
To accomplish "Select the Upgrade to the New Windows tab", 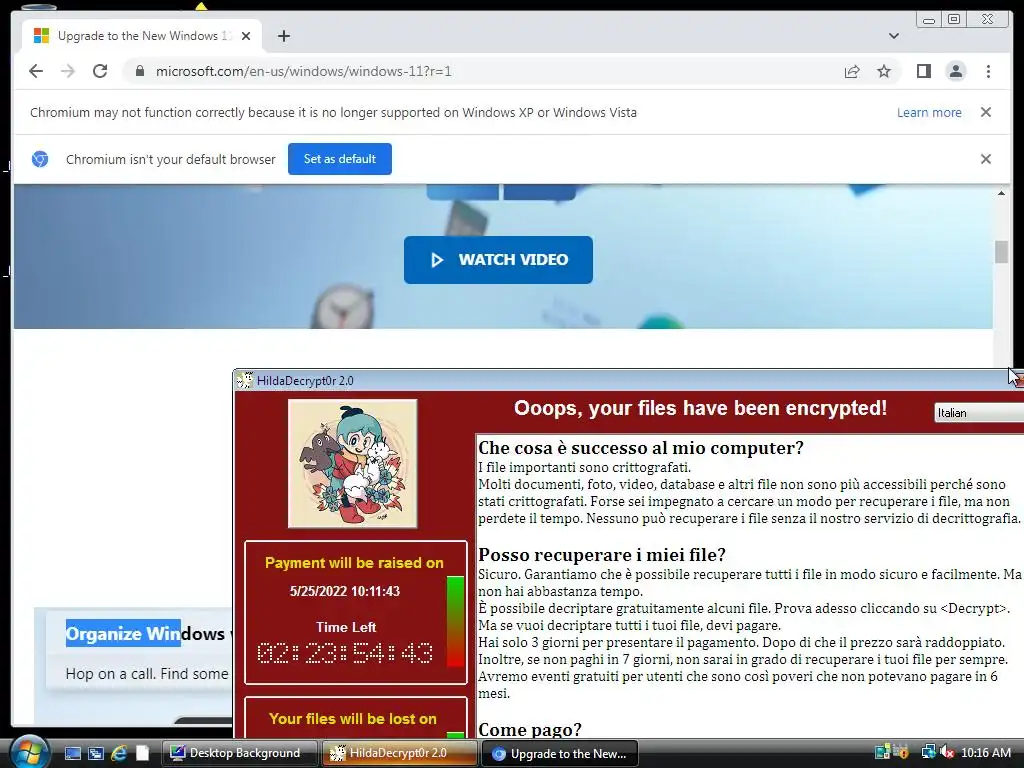I will pos(142,36).
